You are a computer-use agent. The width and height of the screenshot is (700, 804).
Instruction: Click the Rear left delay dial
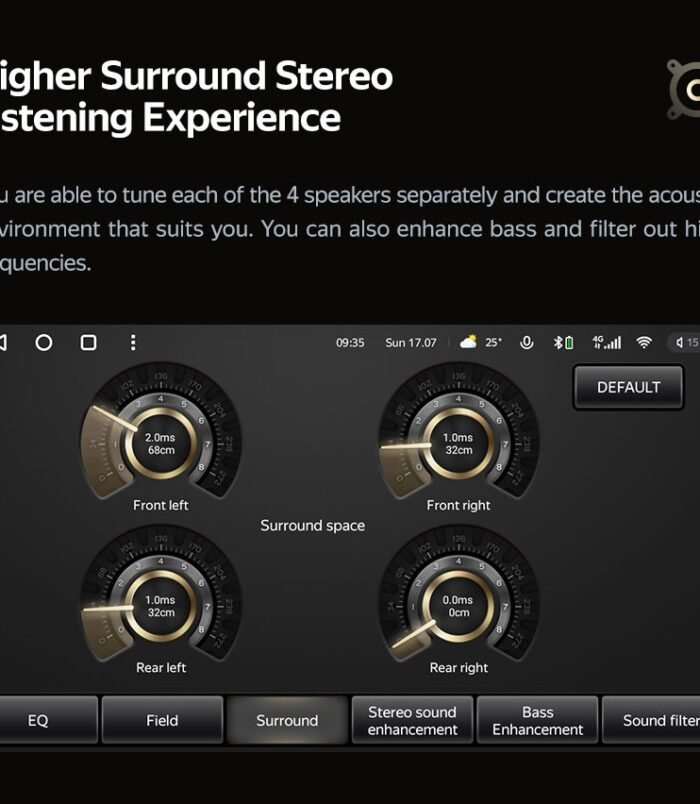click(160, 605)
